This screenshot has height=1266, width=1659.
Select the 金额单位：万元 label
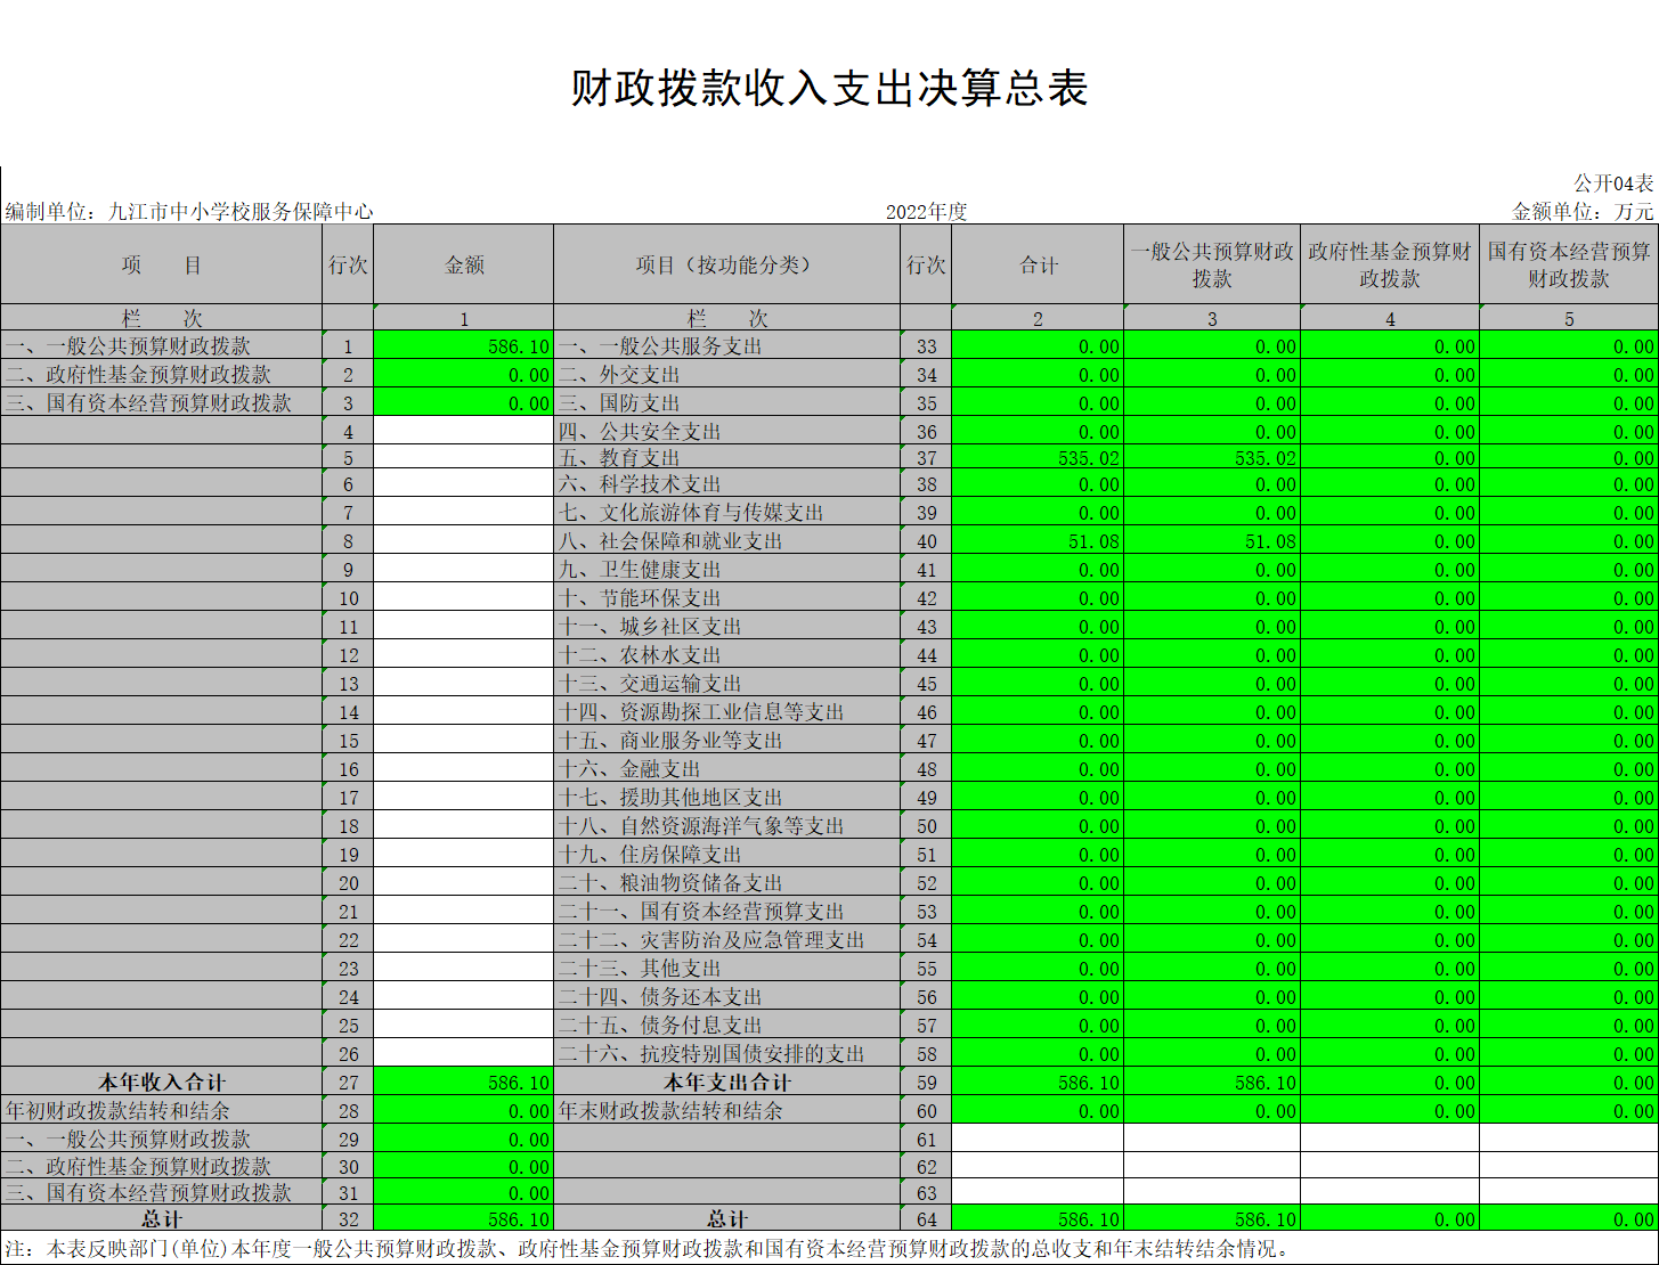[x=1582, y=211]
